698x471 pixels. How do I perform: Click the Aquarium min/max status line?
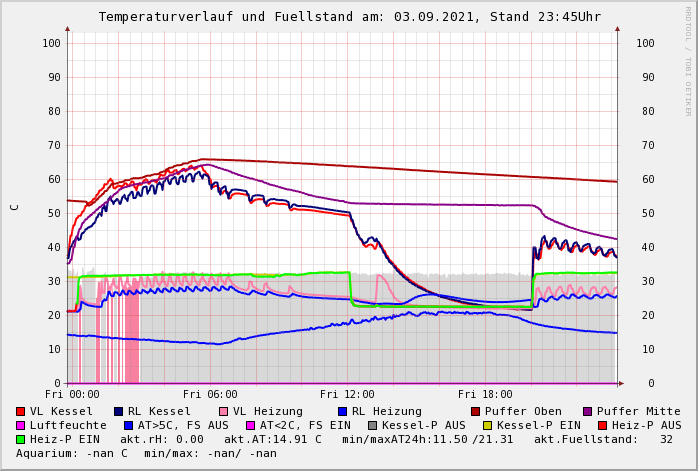coord(146,454)
